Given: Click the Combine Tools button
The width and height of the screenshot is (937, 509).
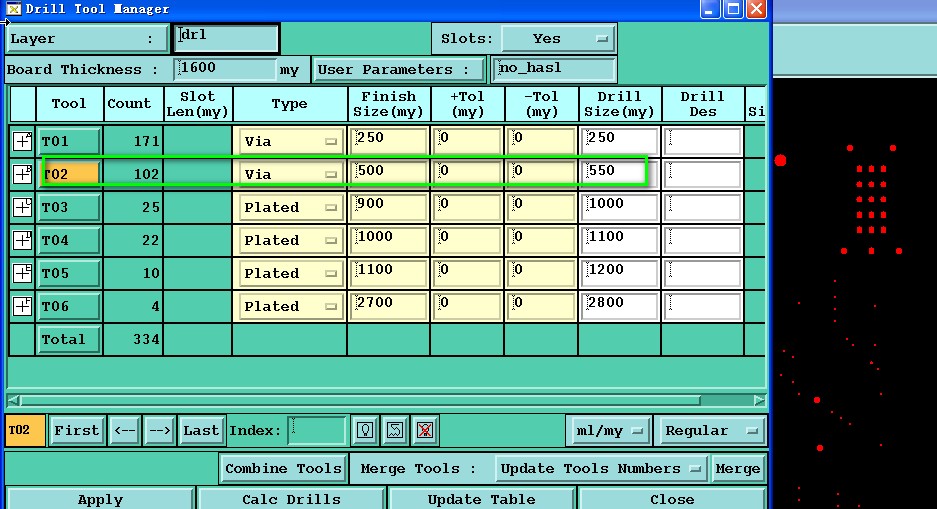Looking at the screenshot, I should coord(283,469).
